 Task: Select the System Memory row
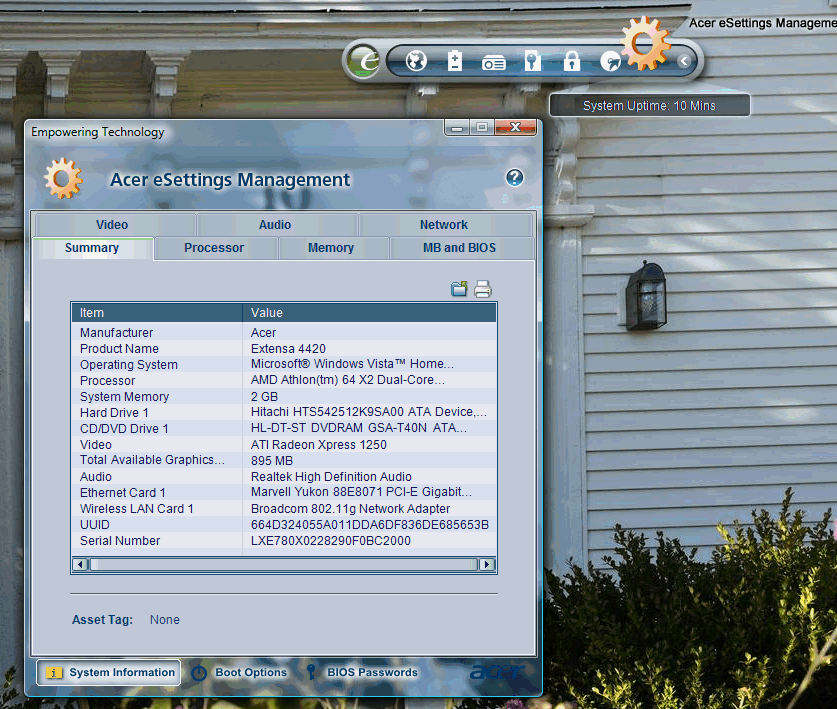pos(284,397)
